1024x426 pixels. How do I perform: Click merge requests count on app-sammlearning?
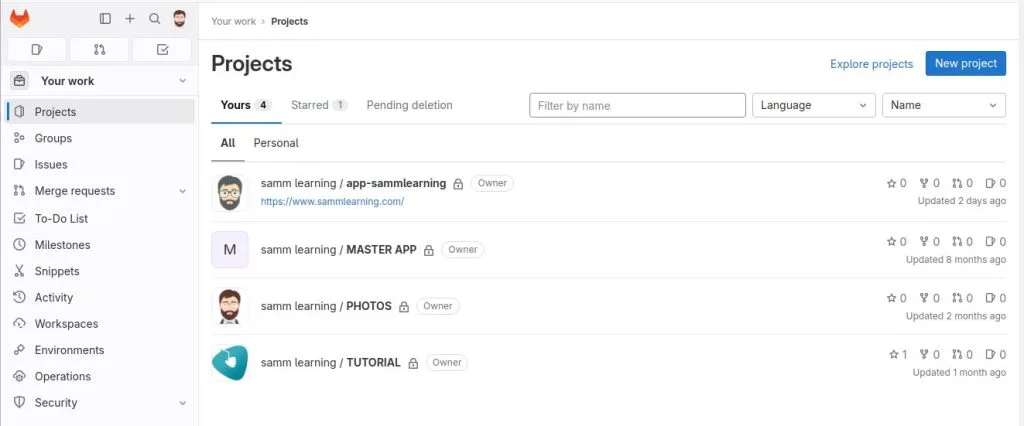coord(963,184)
